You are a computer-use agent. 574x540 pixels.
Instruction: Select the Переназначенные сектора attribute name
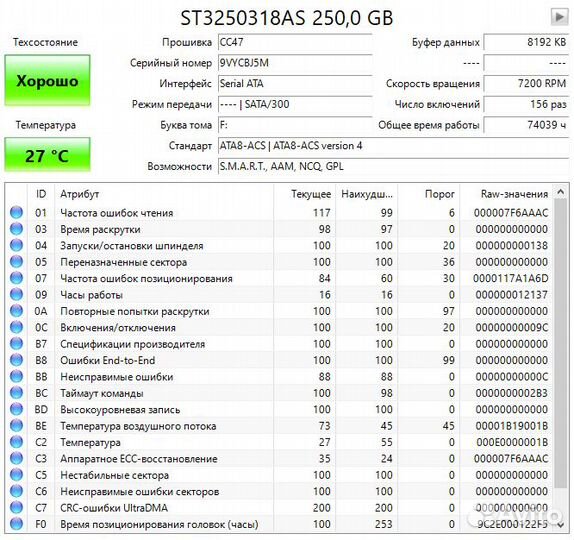pos(123,262)
